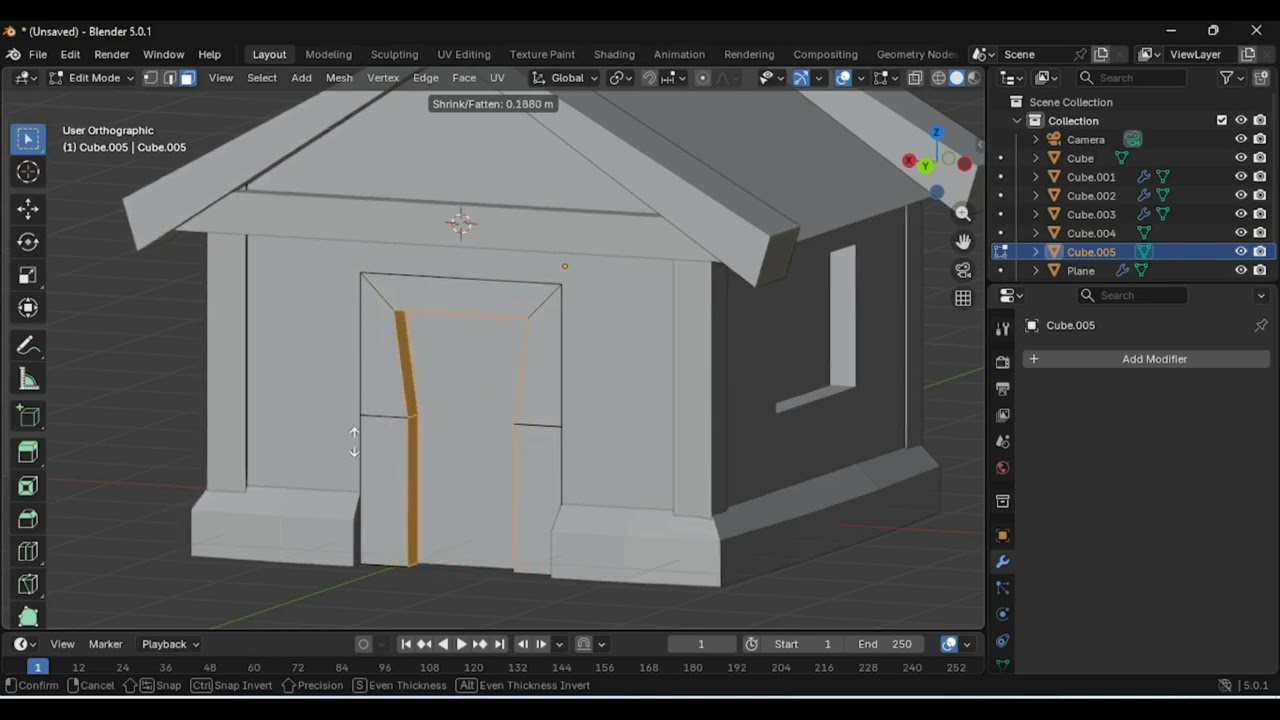Open the Edit Mode dropdown
This screenshot has width=1280, height=720.
pyautogui.click(x=91, y=78)
